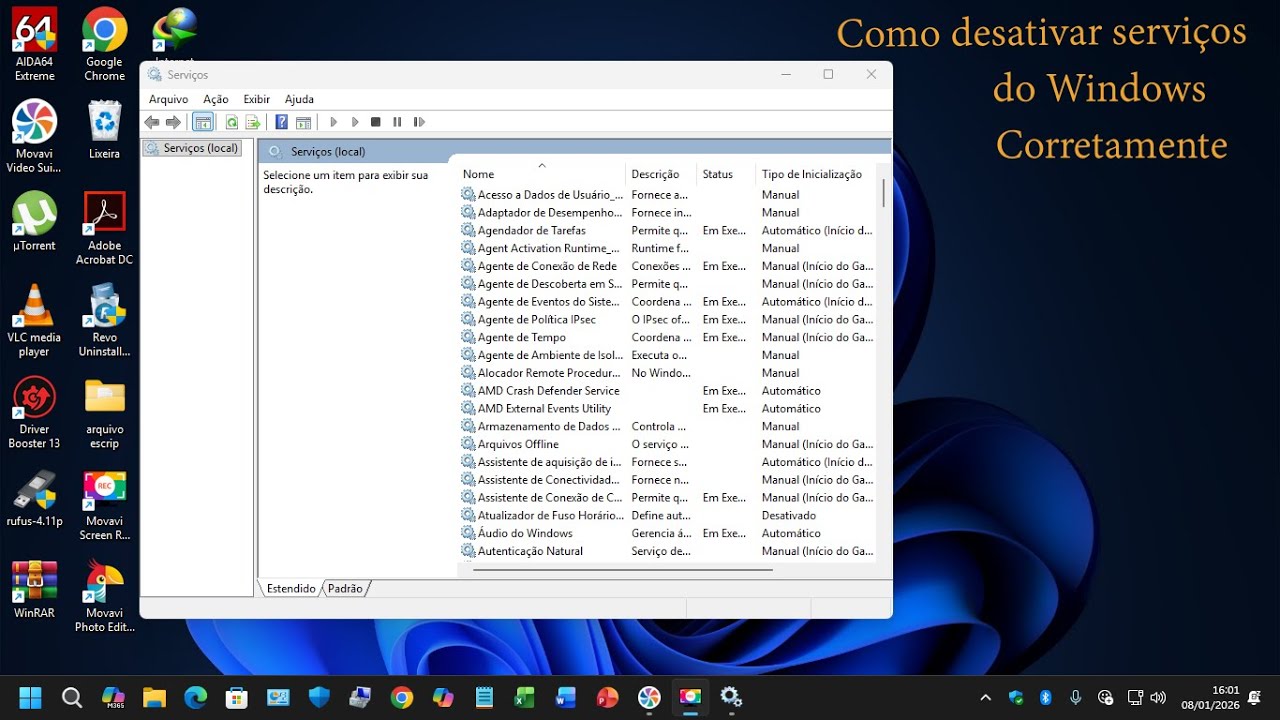Open the arquivo escrip desktop folder
The height and width of the screenshot is (720, 1280).
105,413
